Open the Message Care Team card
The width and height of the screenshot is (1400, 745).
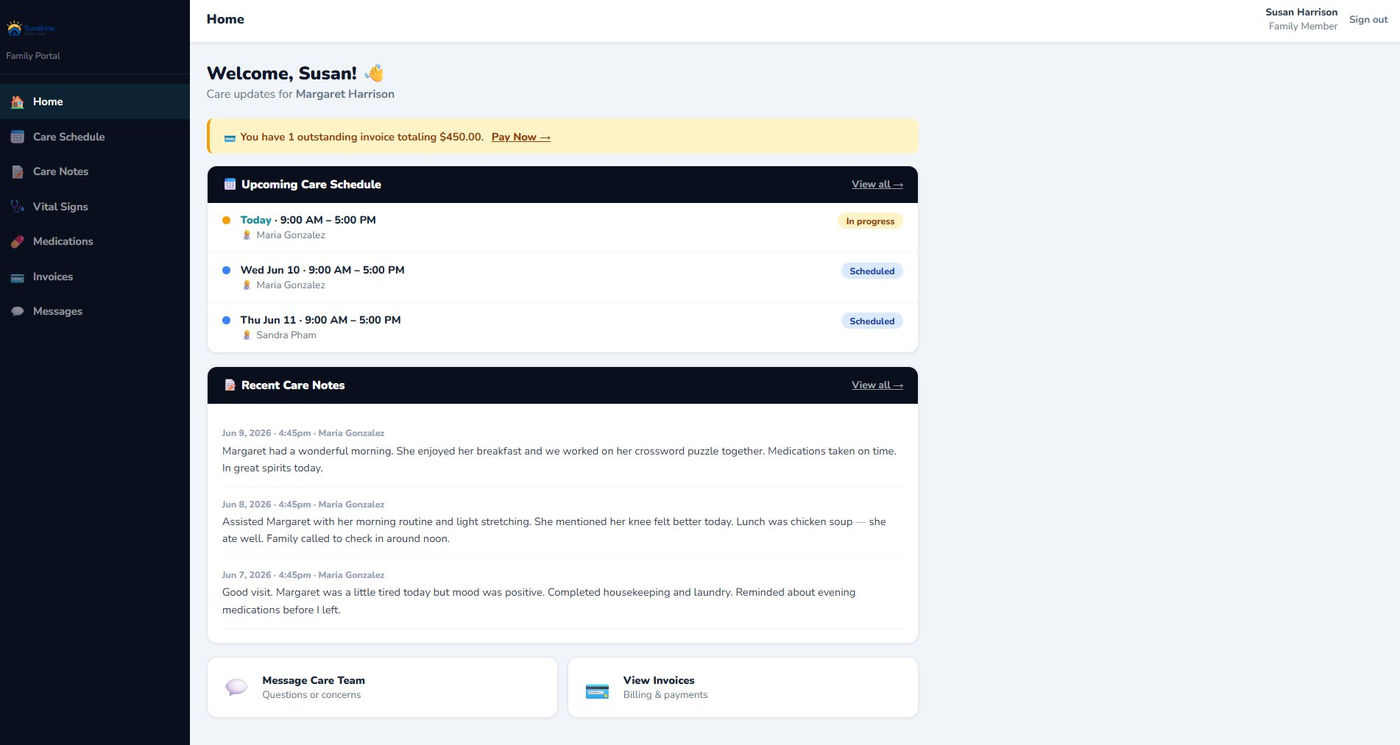382,687
